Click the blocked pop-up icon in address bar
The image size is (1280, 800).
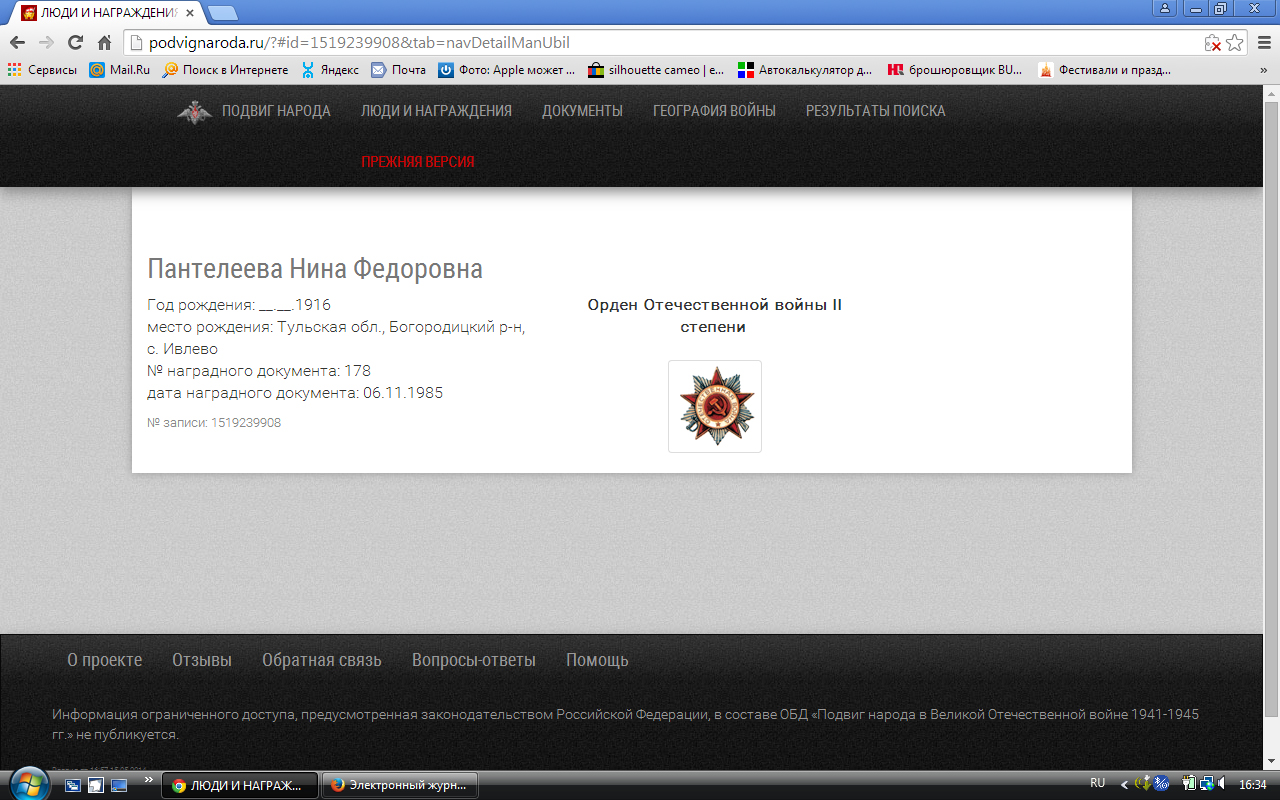(1212, 43)
